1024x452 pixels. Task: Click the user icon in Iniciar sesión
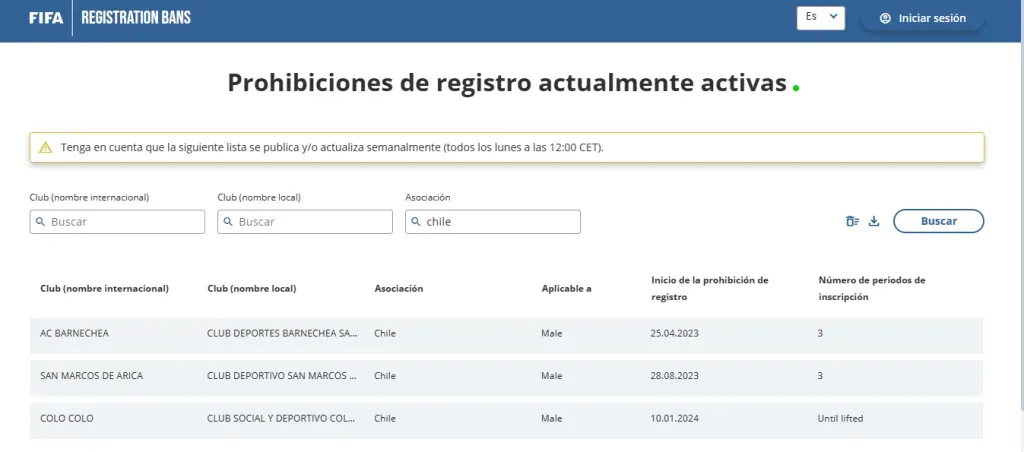click(x=886, y=18)
